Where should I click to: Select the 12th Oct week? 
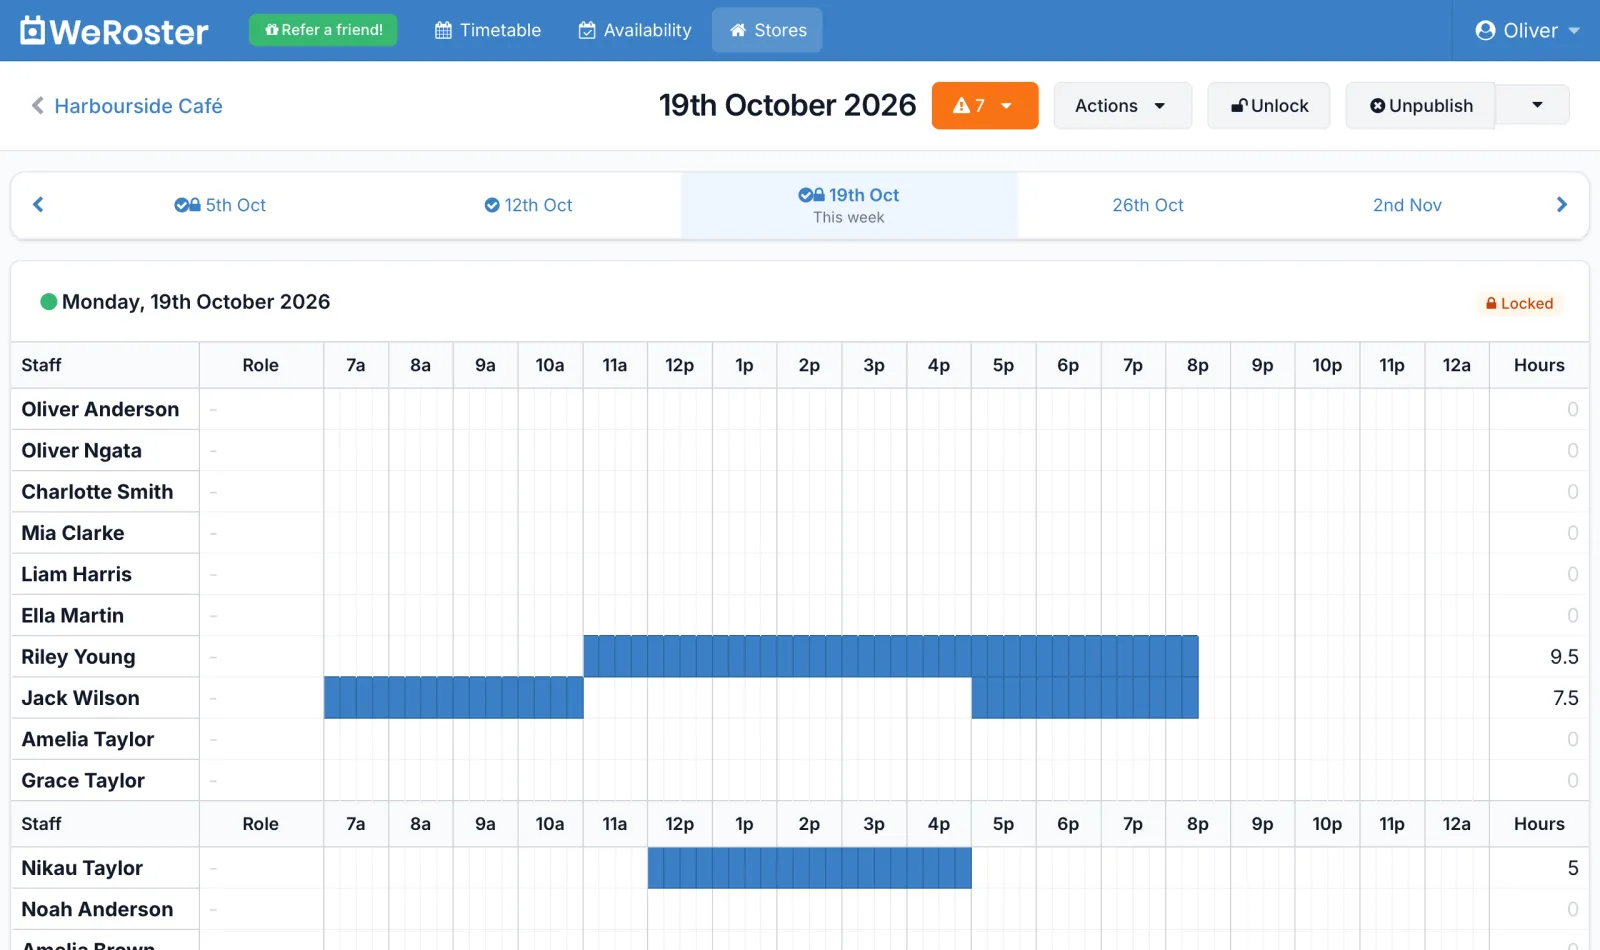(x=528, y=205)
